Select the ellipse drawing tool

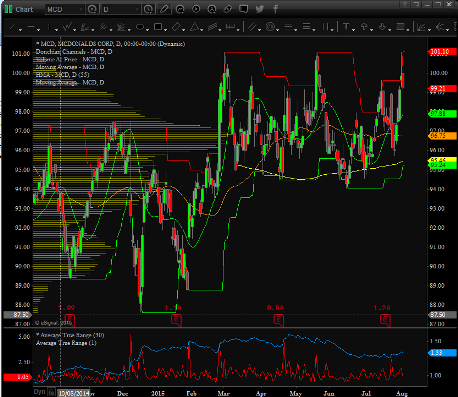[x=140, y=27]
